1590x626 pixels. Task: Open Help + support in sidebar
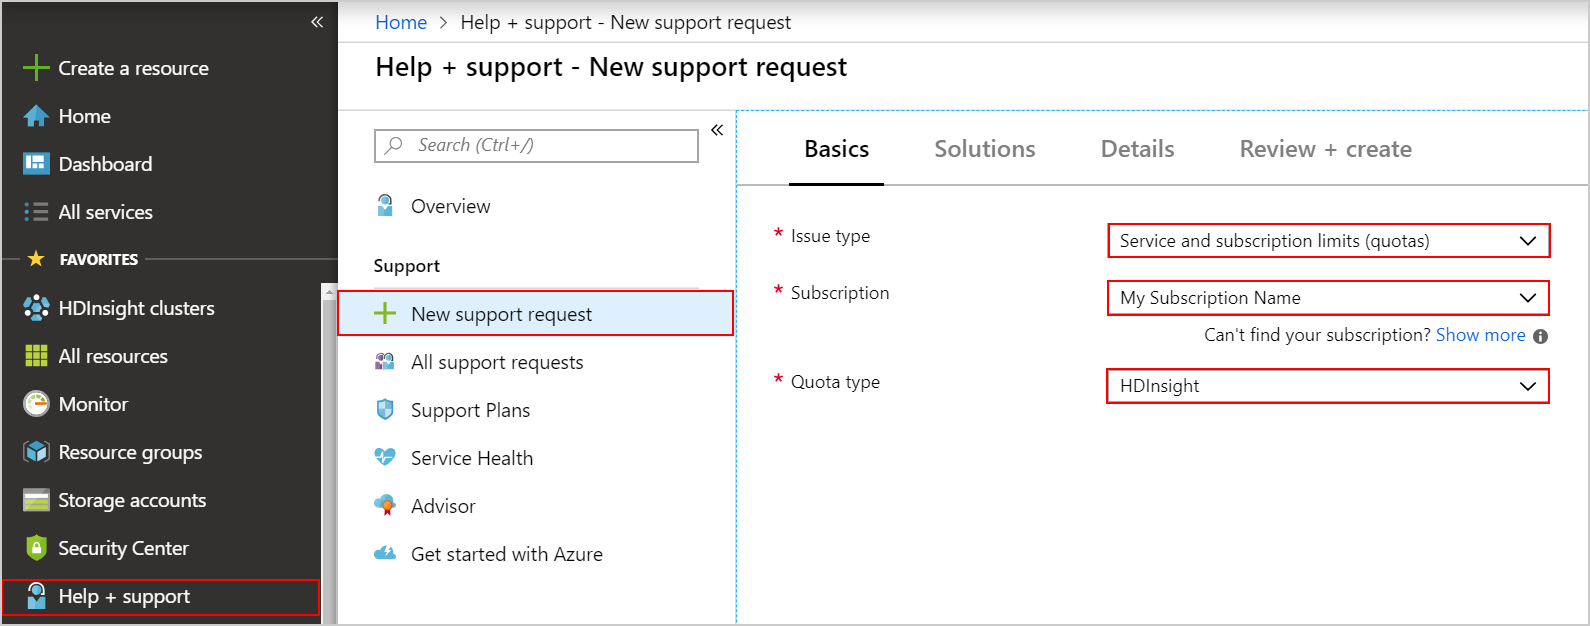pos(161,596)
